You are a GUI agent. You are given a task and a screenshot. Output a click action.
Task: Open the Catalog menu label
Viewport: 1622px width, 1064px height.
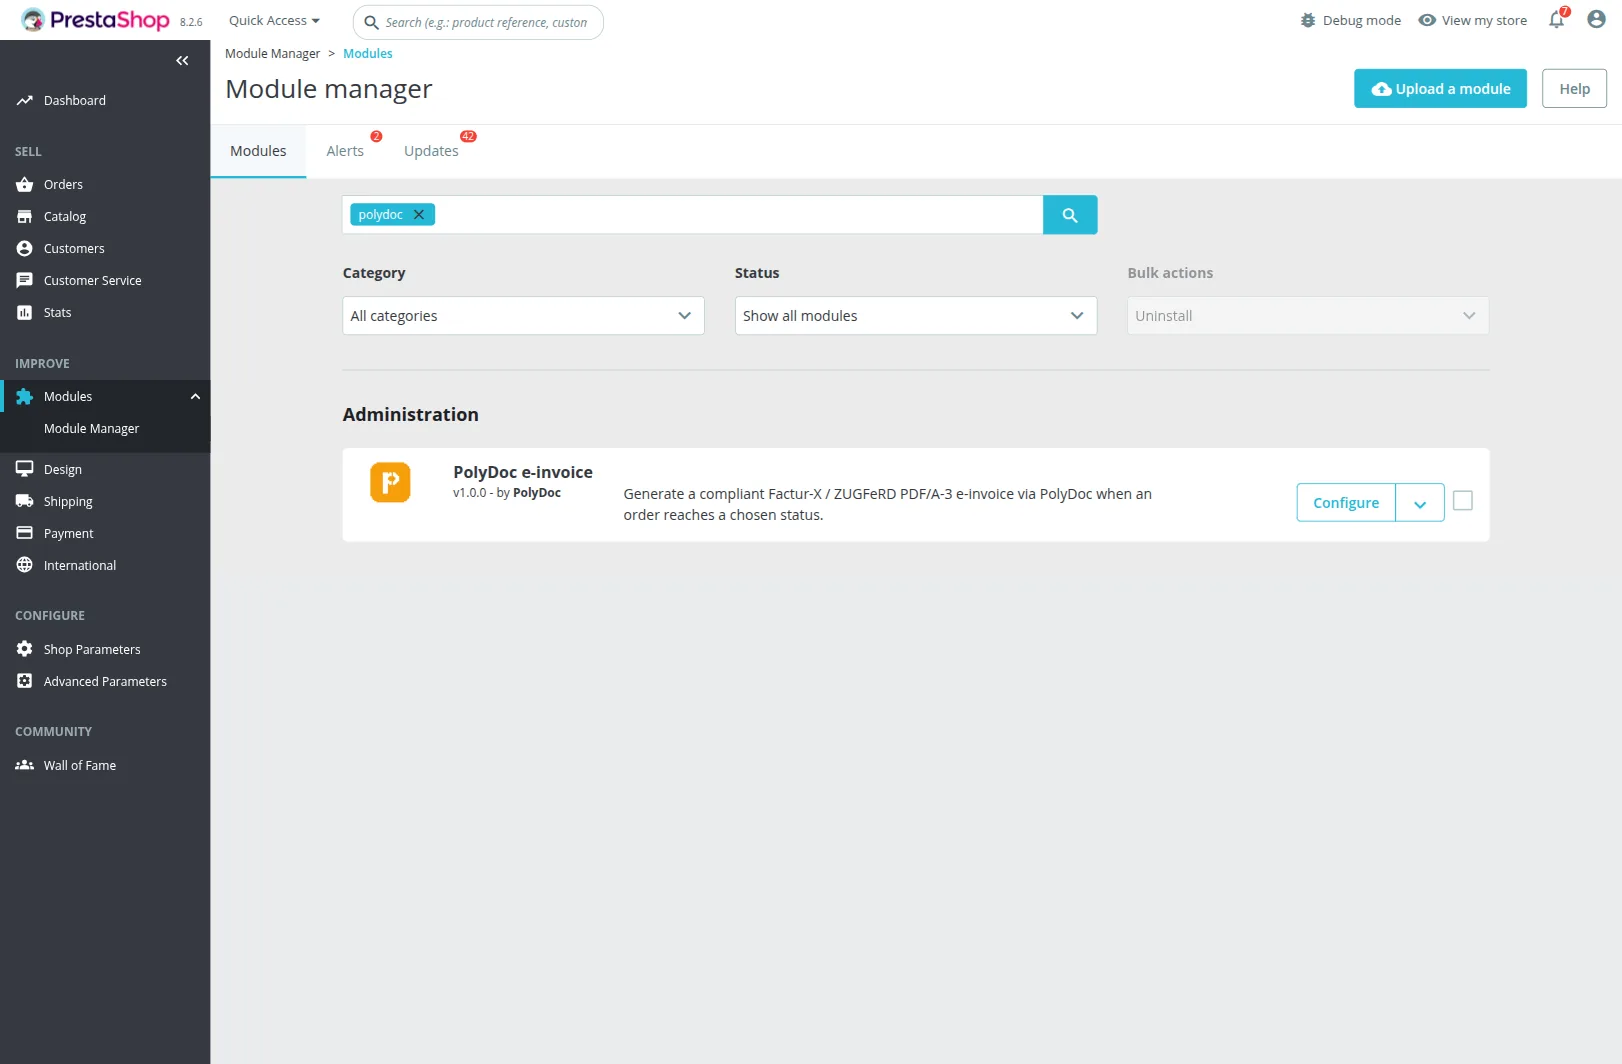[65, 216]
